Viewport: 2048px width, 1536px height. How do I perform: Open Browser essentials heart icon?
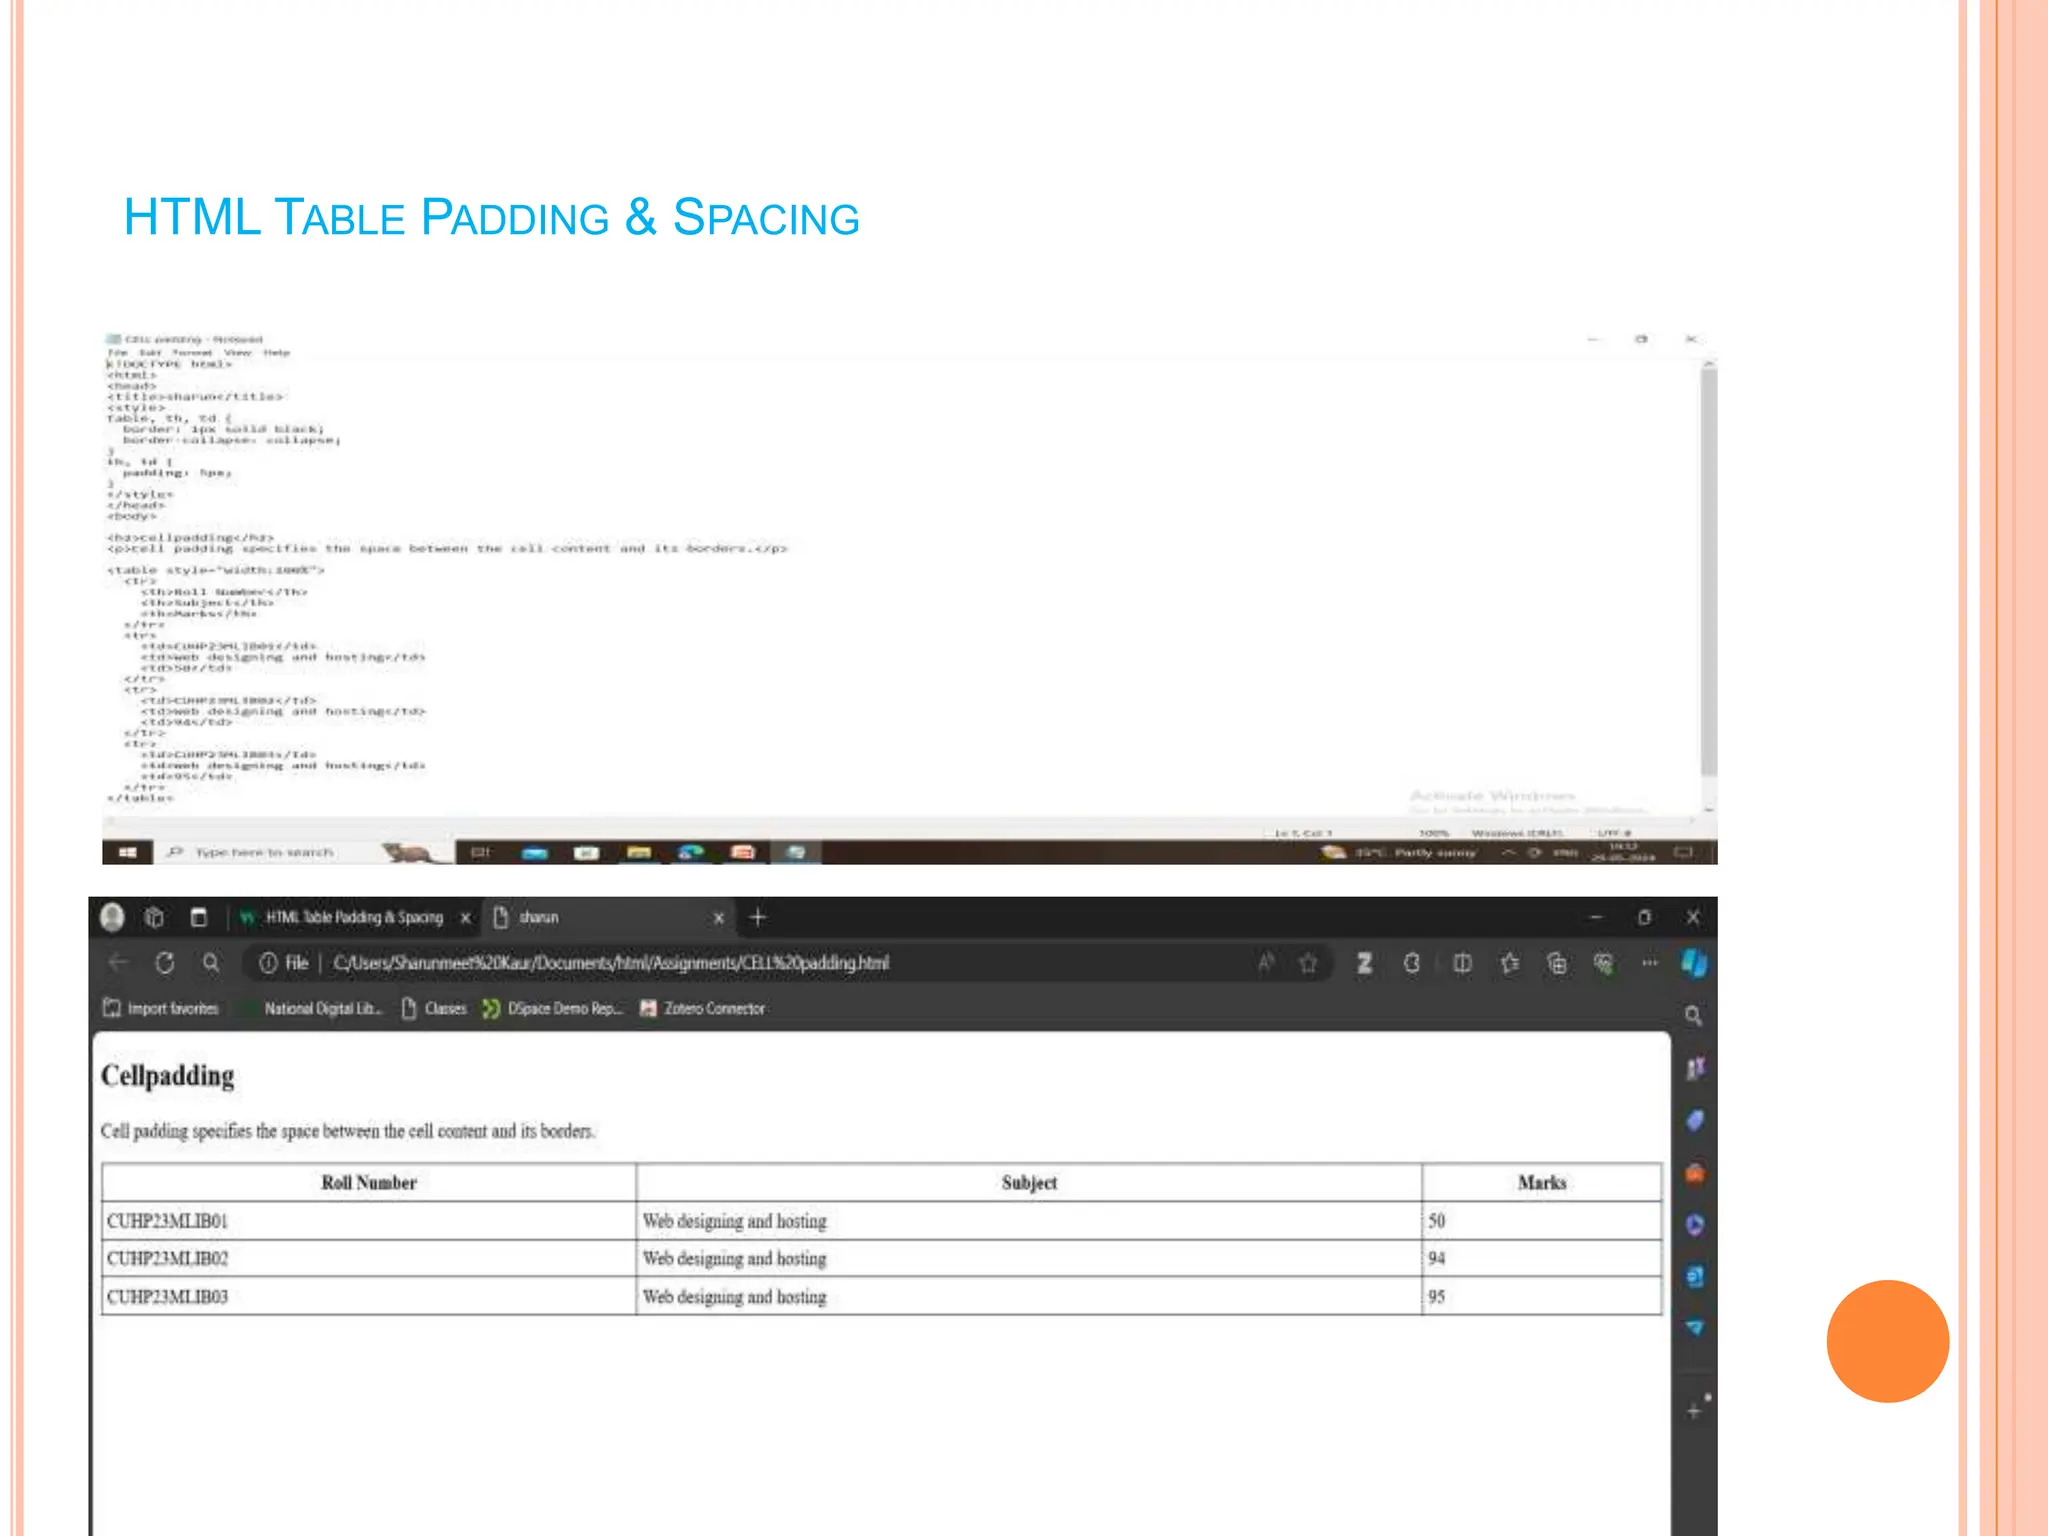tap(1603, 962)
